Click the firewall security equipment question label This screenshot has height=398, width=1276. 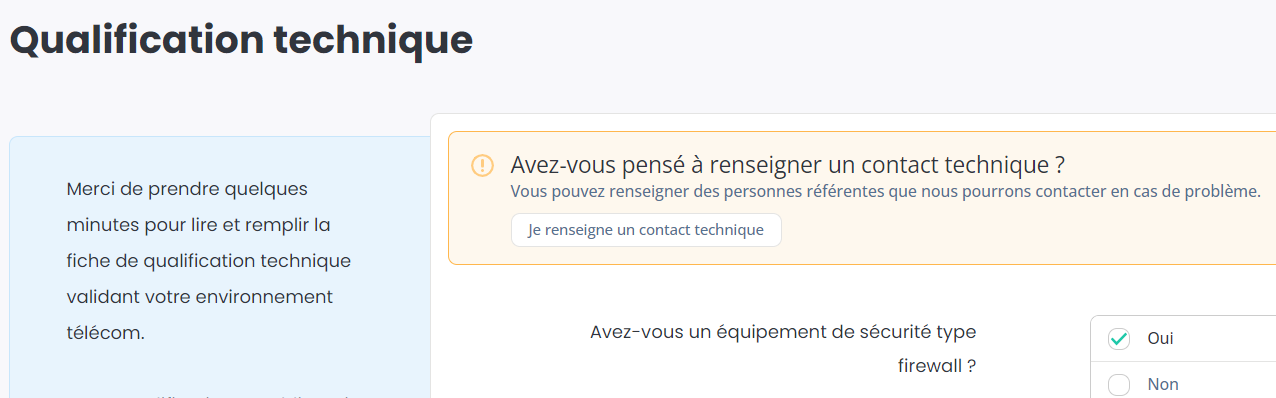point(783,349)
